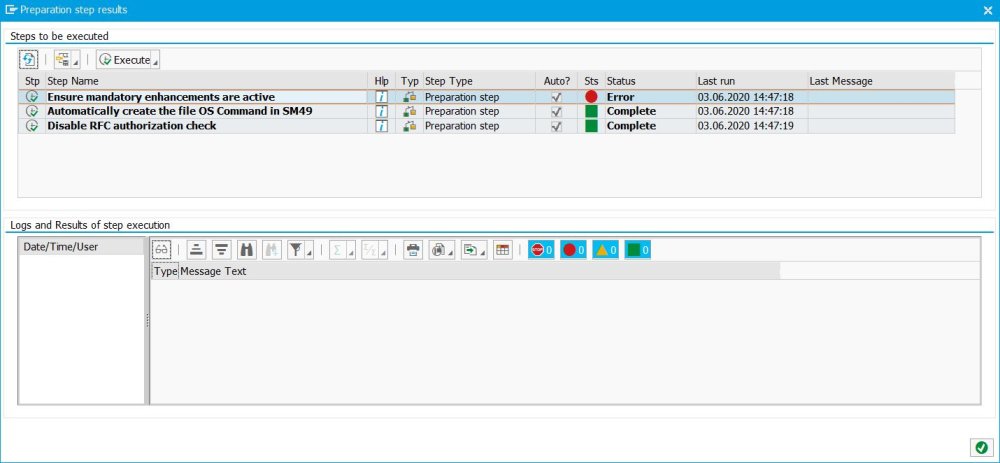Click the Step Name column header
1000x463 pixels.
(x=209, y=81)
